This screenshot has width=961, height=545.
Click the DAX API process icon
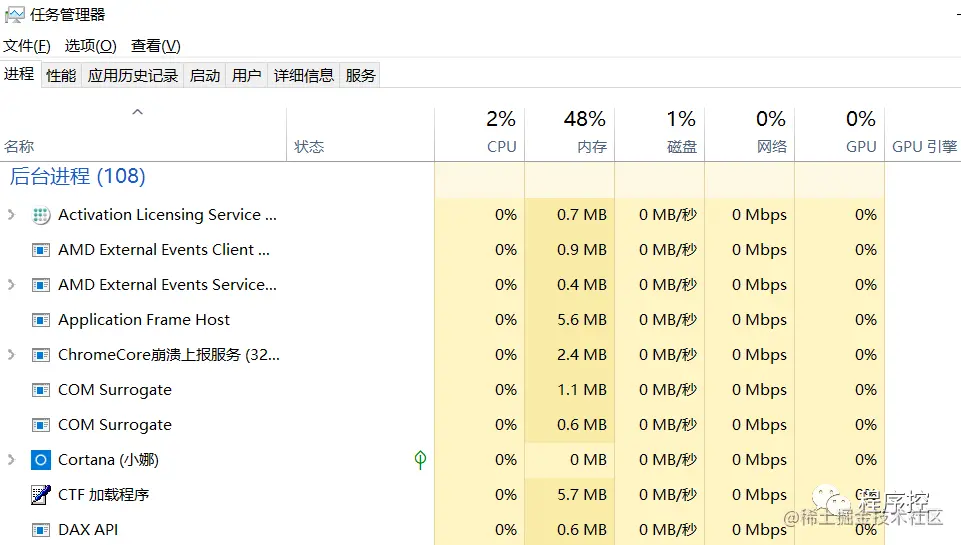coord(40,530)
